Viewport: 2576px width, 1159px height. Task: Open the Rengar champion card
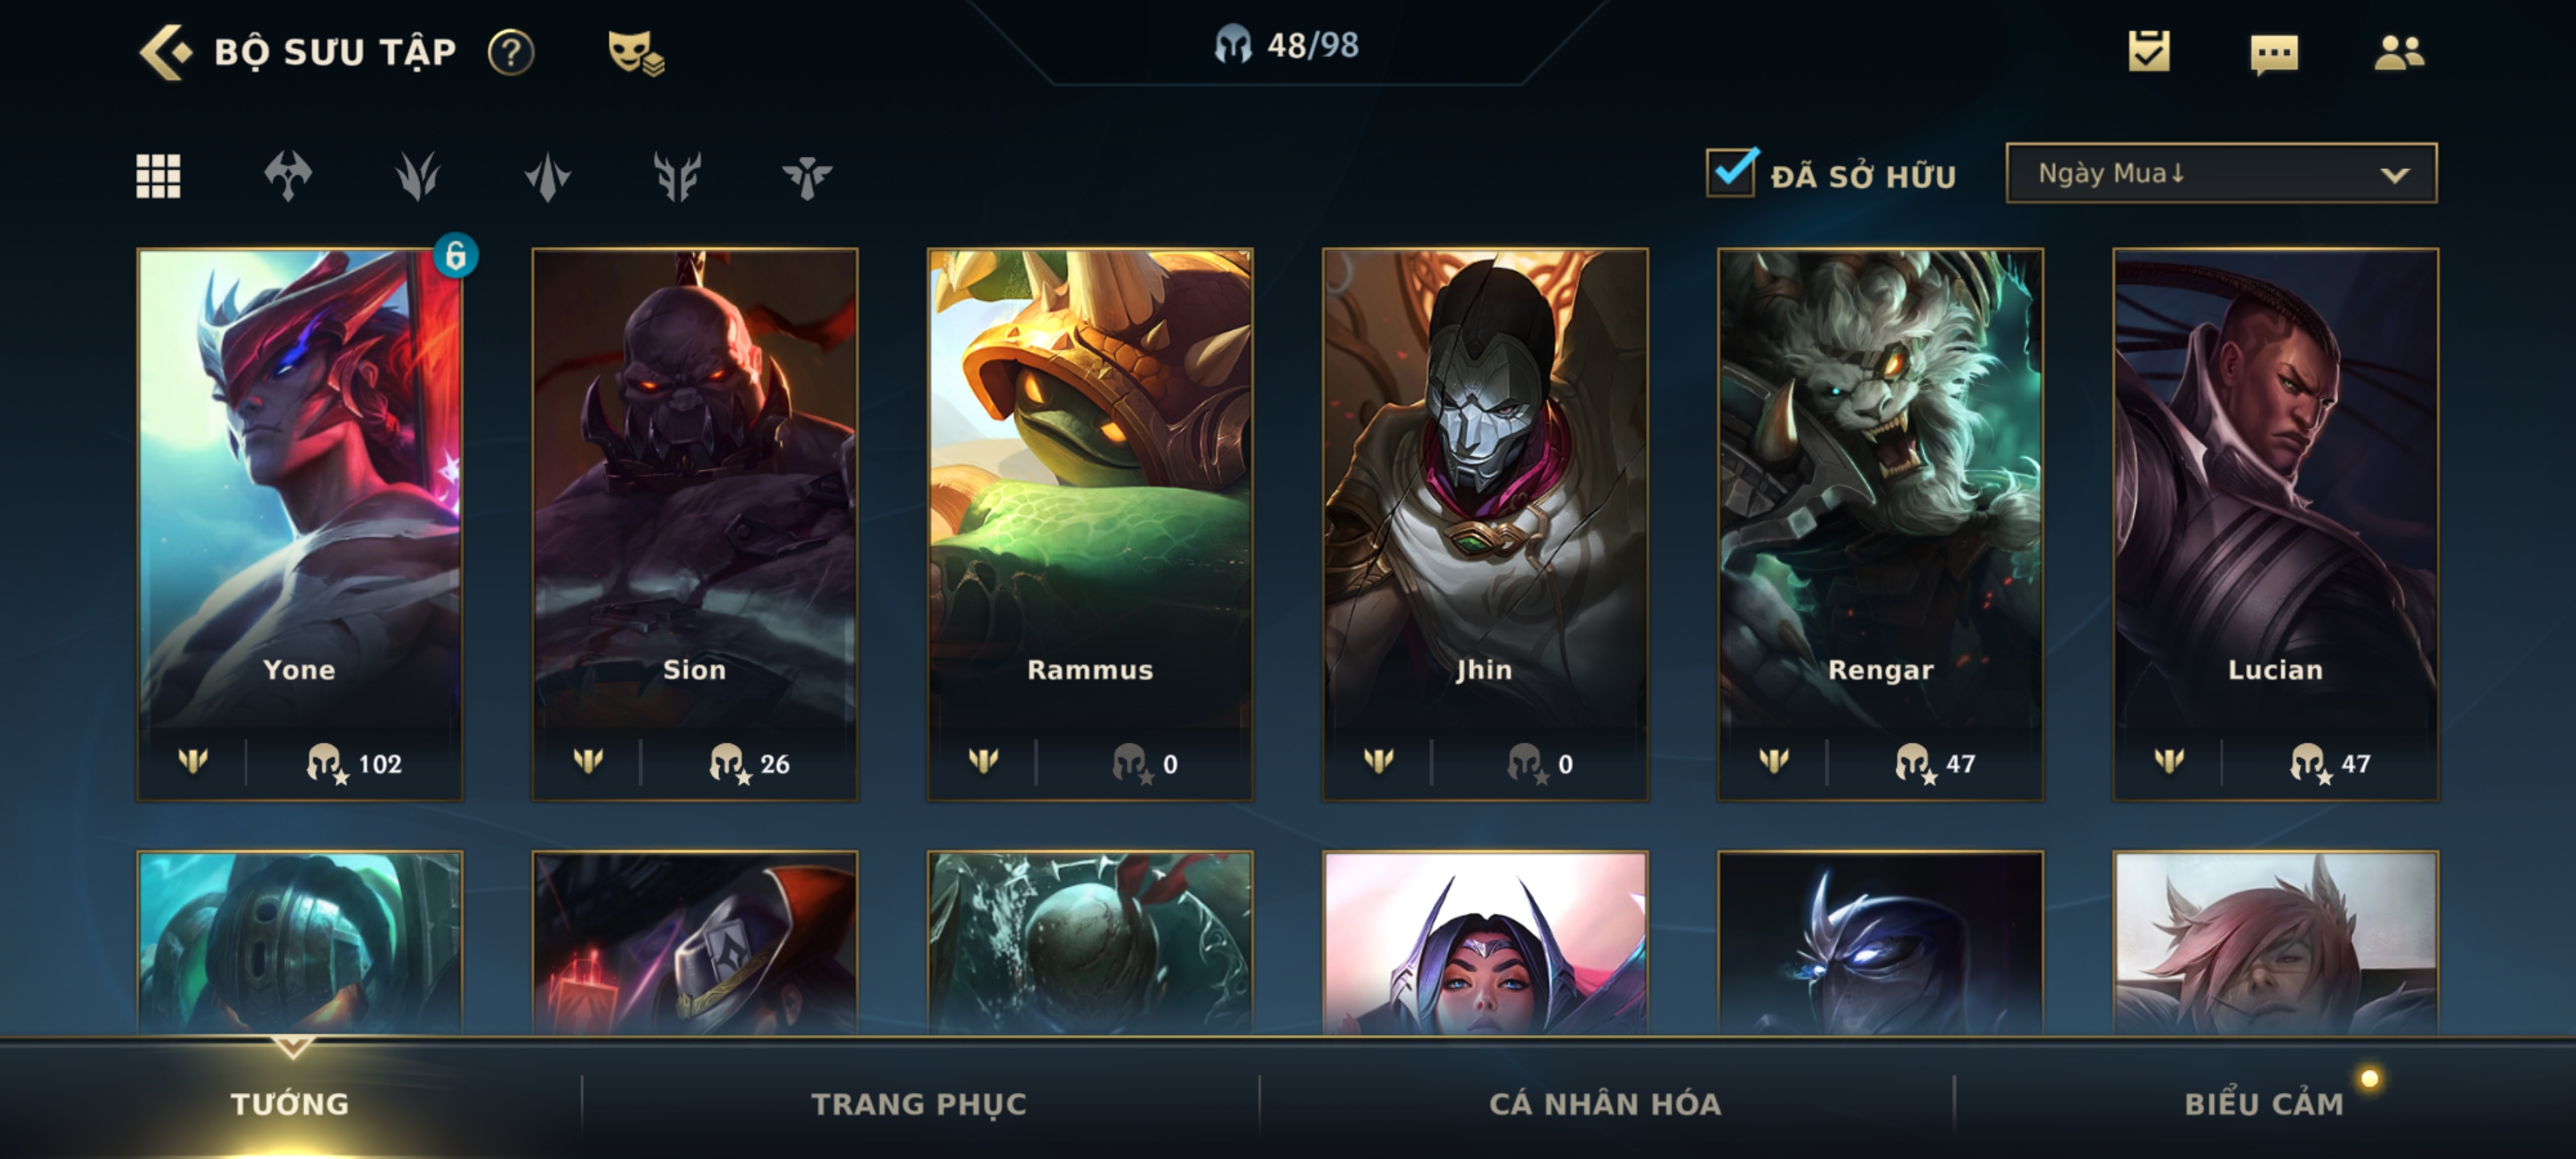(x=1880, y=525)
